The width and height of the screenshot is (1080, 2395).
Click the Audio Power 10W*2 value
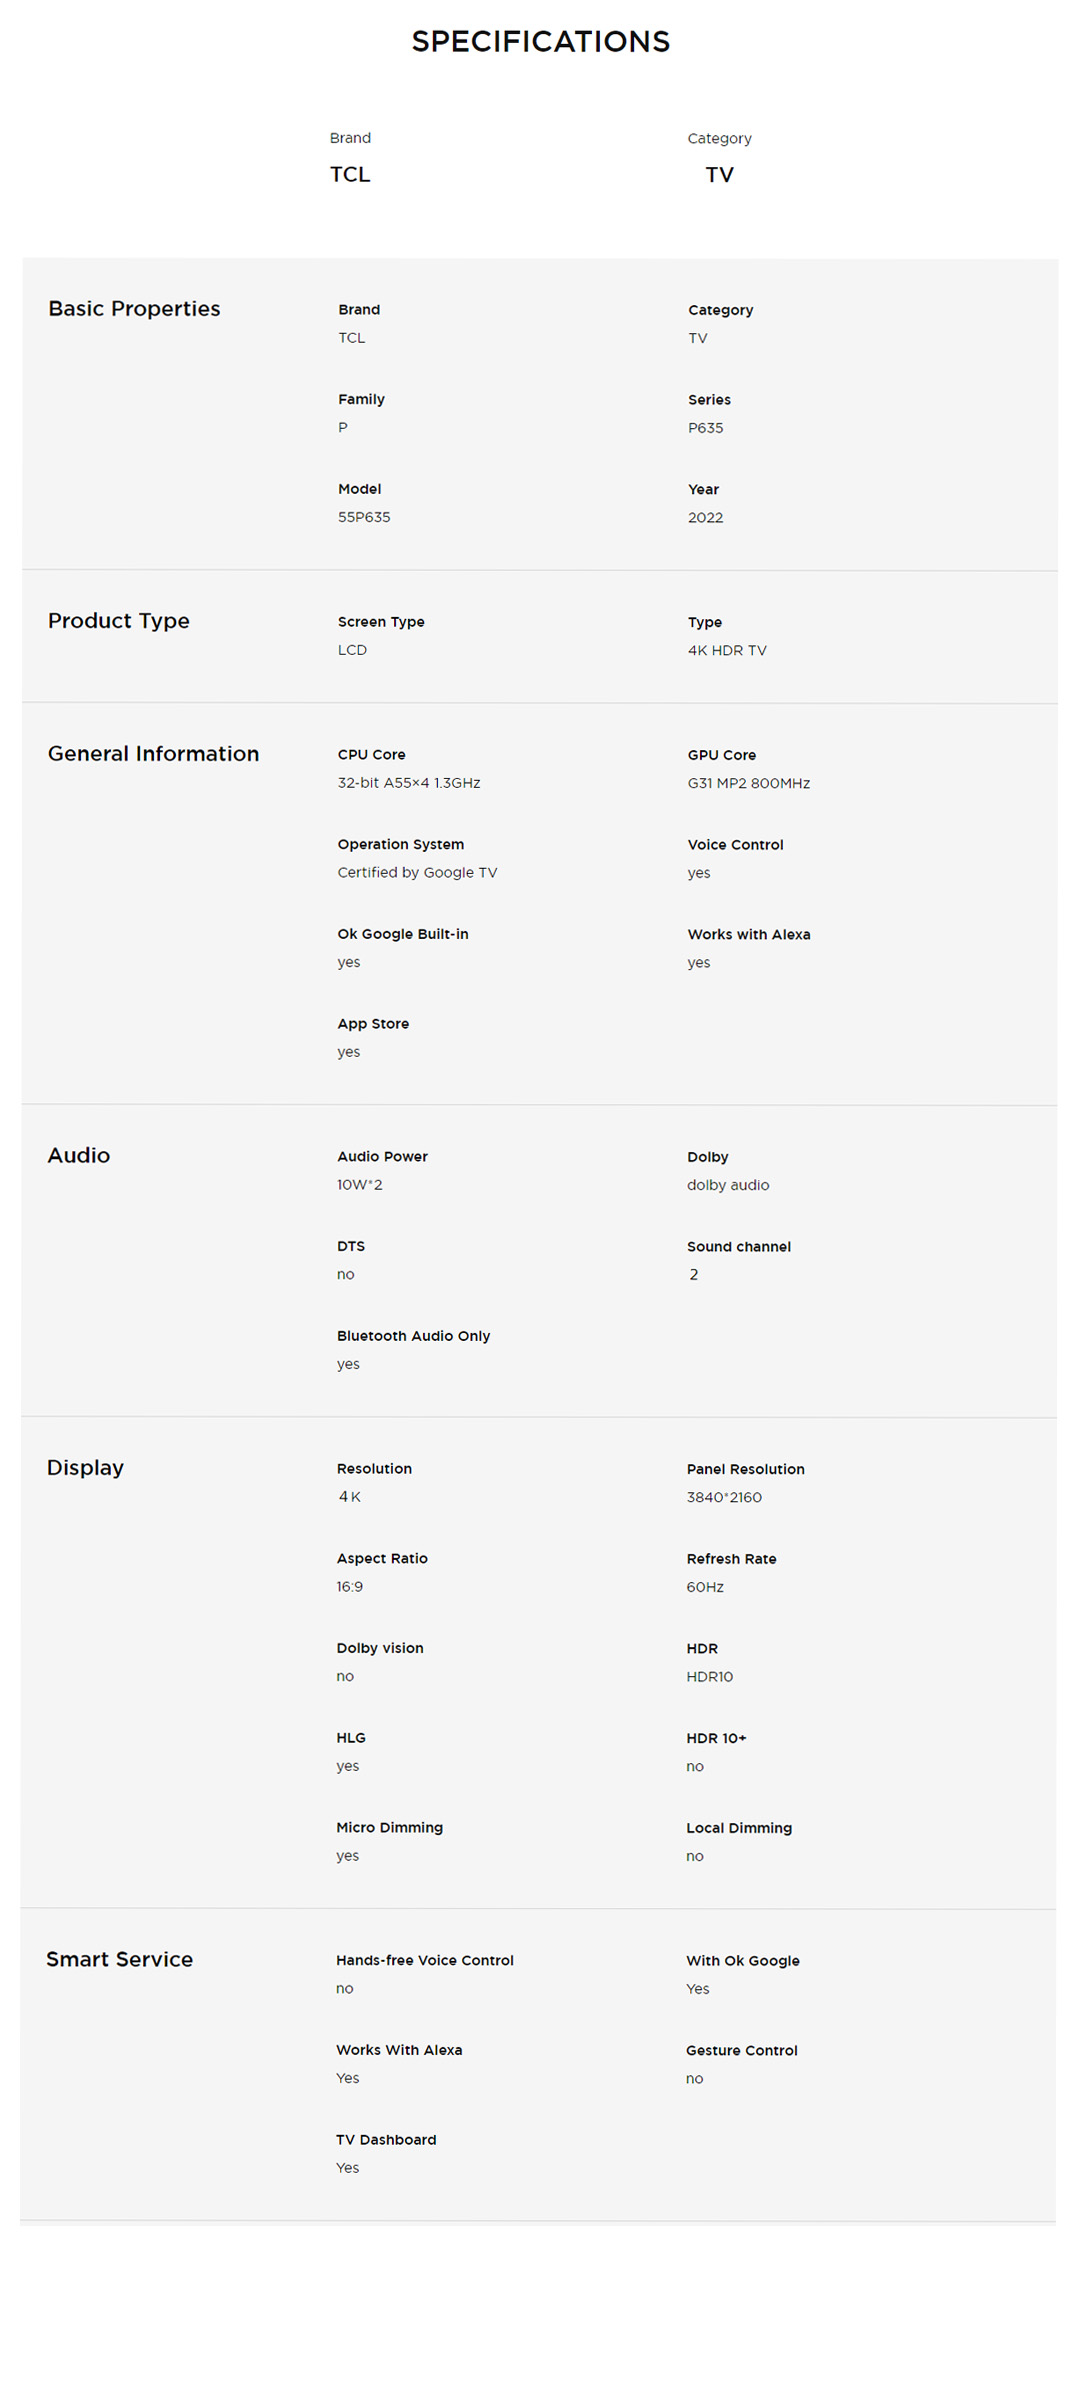(359, 1185)
